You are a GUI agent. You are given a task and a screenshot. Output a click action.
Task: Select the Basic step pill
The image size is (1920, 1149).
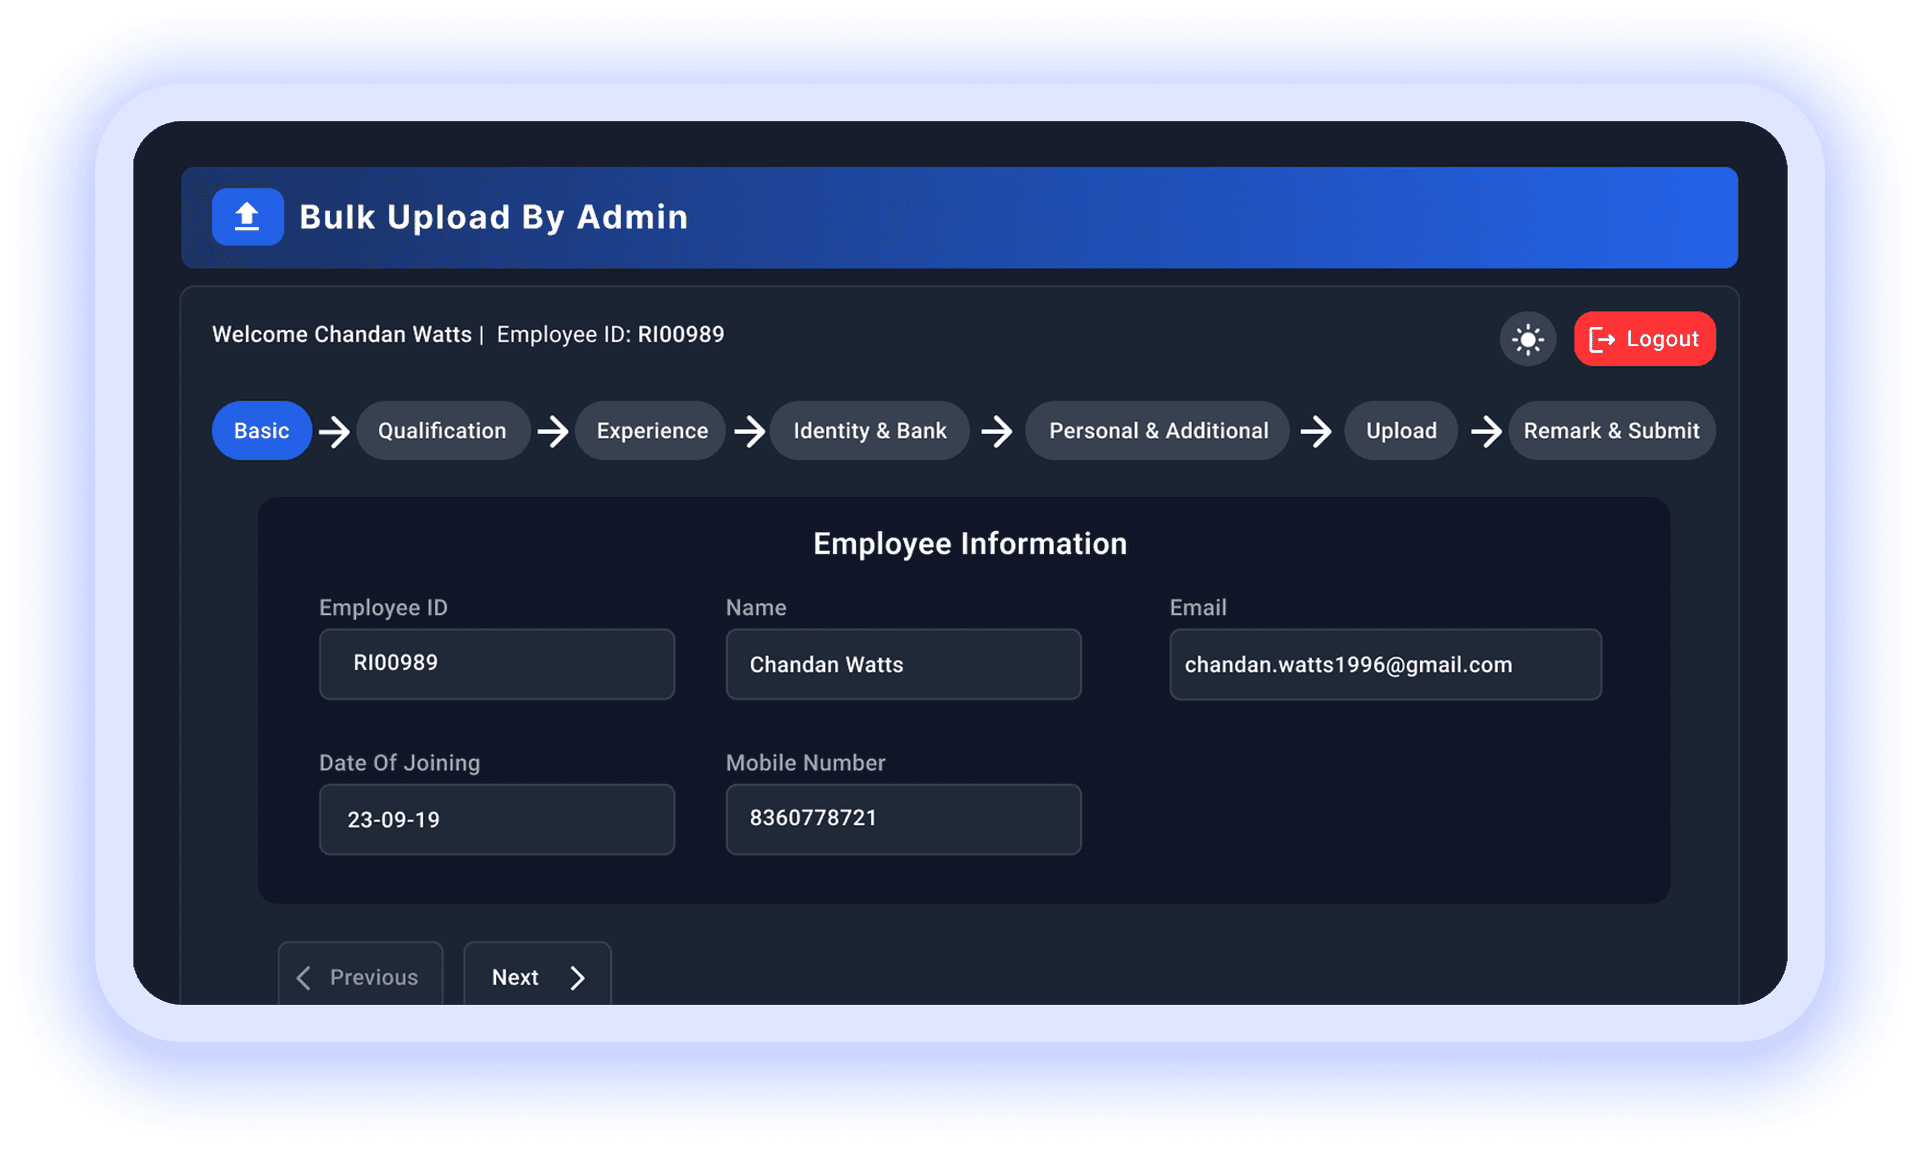point(261,431)
